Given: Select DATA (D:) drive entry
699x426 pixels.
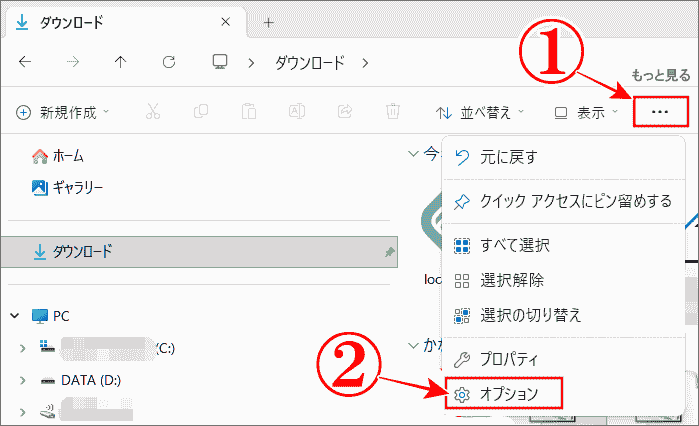Looking at the screenshot, I should tap(80, 380).
